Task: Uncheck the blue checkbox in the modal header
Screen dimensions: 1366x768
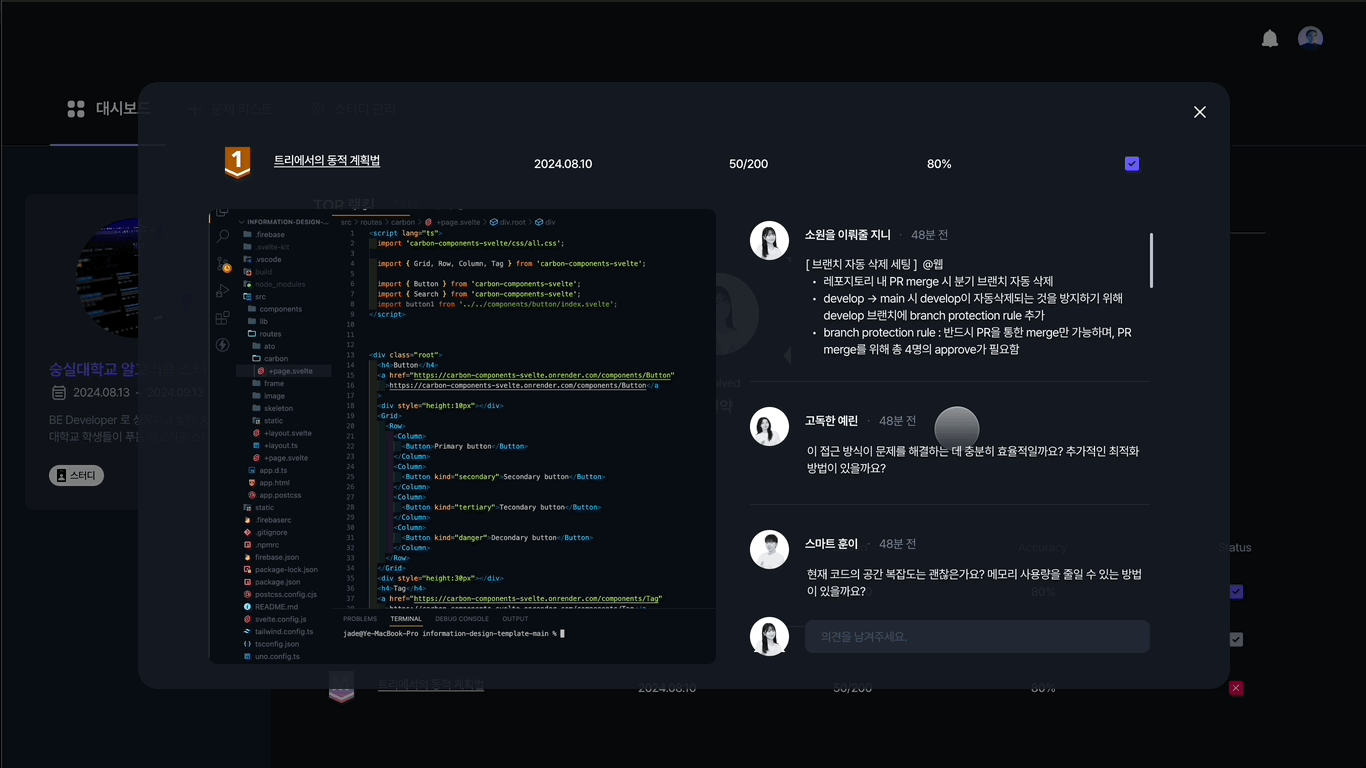Action: tap(1132, 163)
